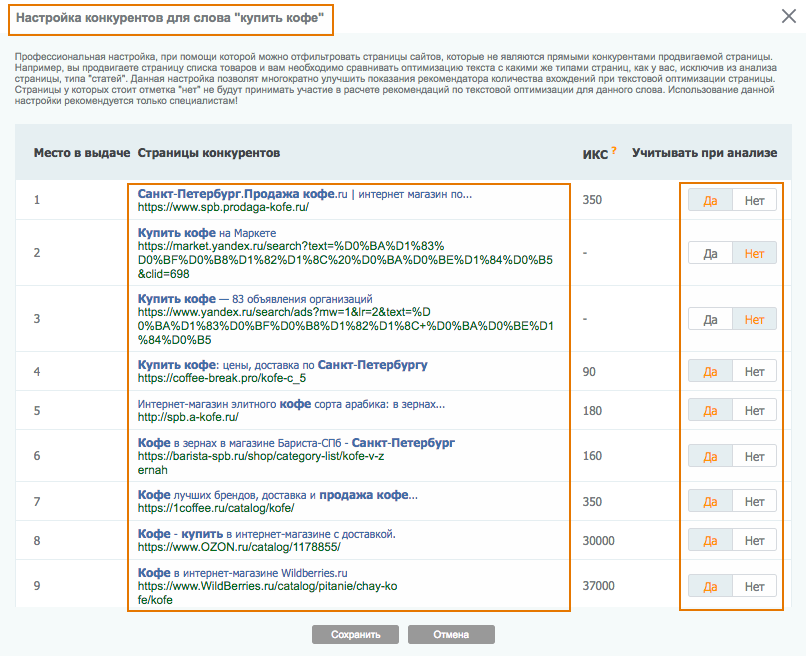Open Интернет-магазин элитного кофе link
This screenshot has width=806, height=656.
[x=290, y=404]
